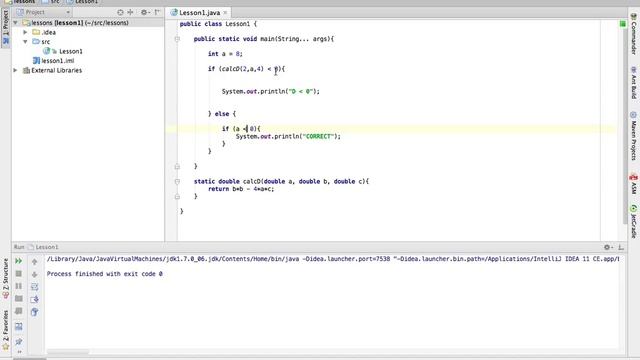The height and width of the screenshot is (360, 640).
Task: Click collapse all icon in Project panel
Action: tap(130, 12)
